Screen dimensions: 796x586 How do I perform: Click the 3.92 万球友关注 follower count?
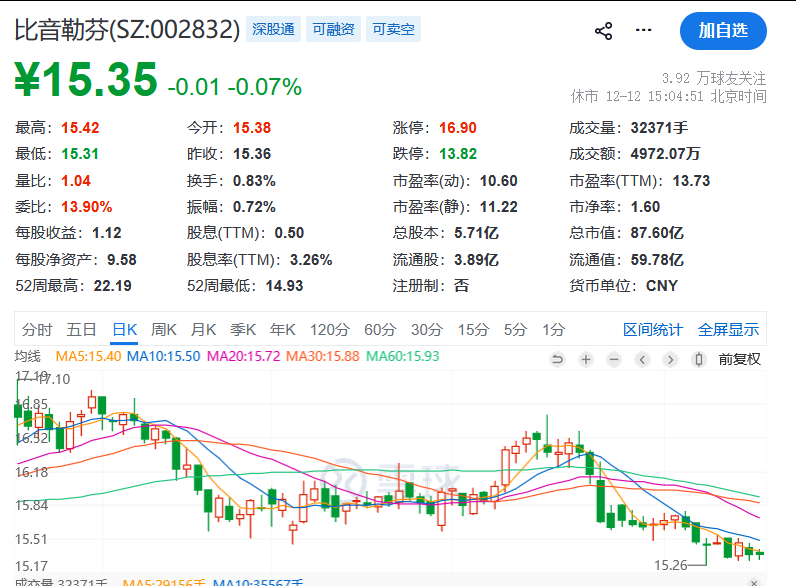(714, 78)
